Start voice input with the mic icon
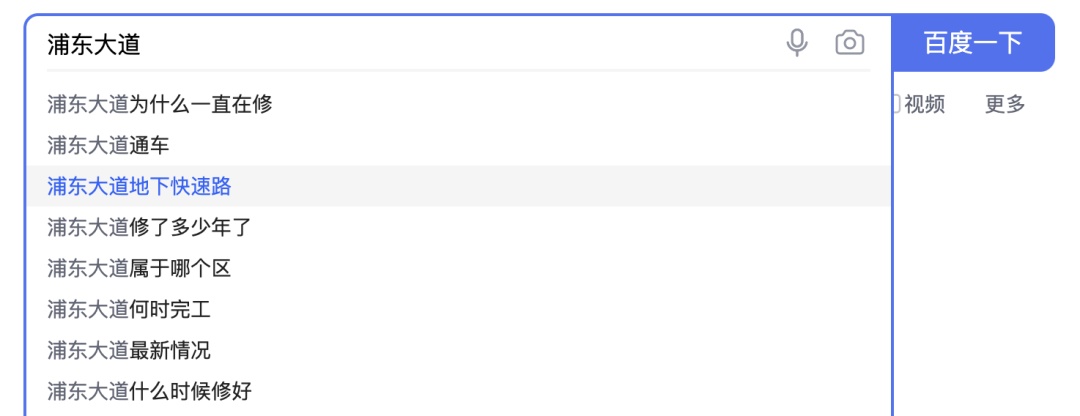The height and width of the screenshot is (416, 1080). (797, 43)
